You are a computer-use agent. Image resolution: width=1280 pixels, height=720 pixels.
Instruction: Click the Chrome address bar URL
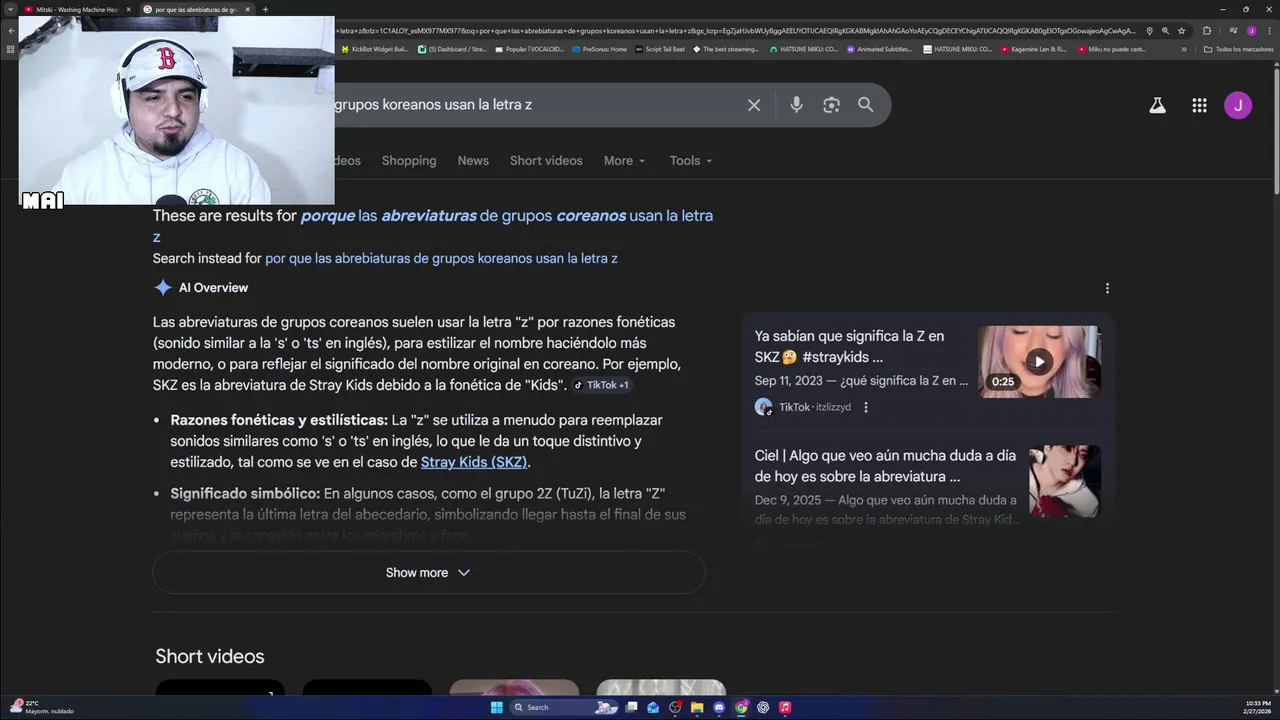point(735,31)
